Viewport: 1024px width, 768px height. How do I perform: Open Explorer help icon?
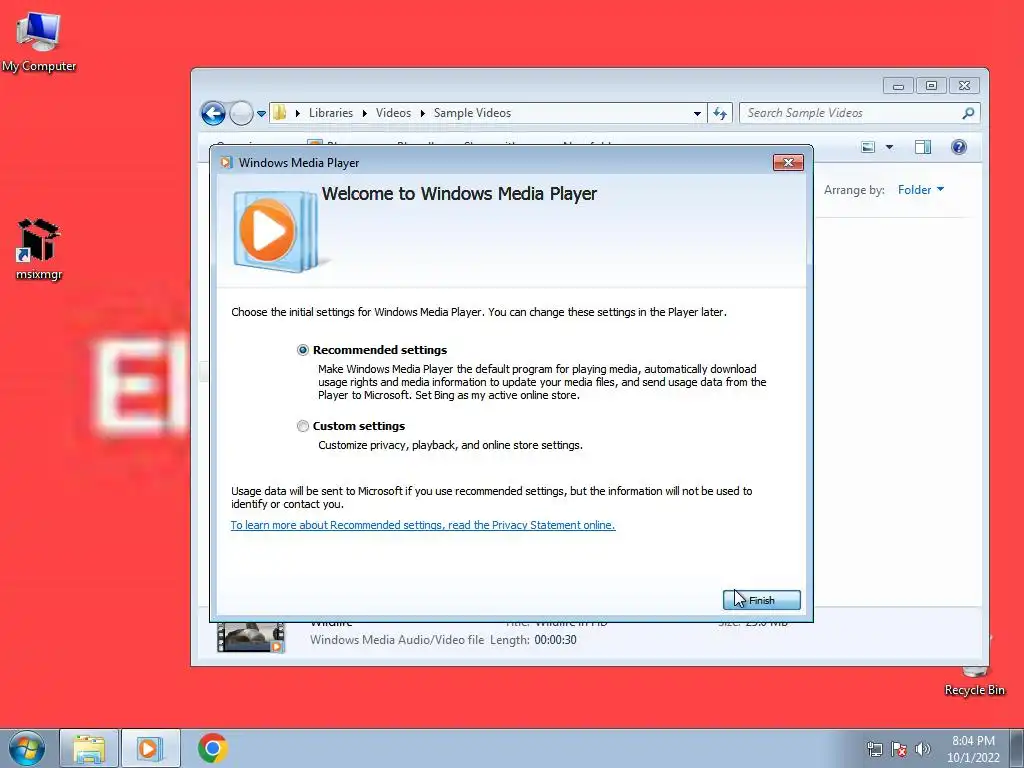coord(959,147)
